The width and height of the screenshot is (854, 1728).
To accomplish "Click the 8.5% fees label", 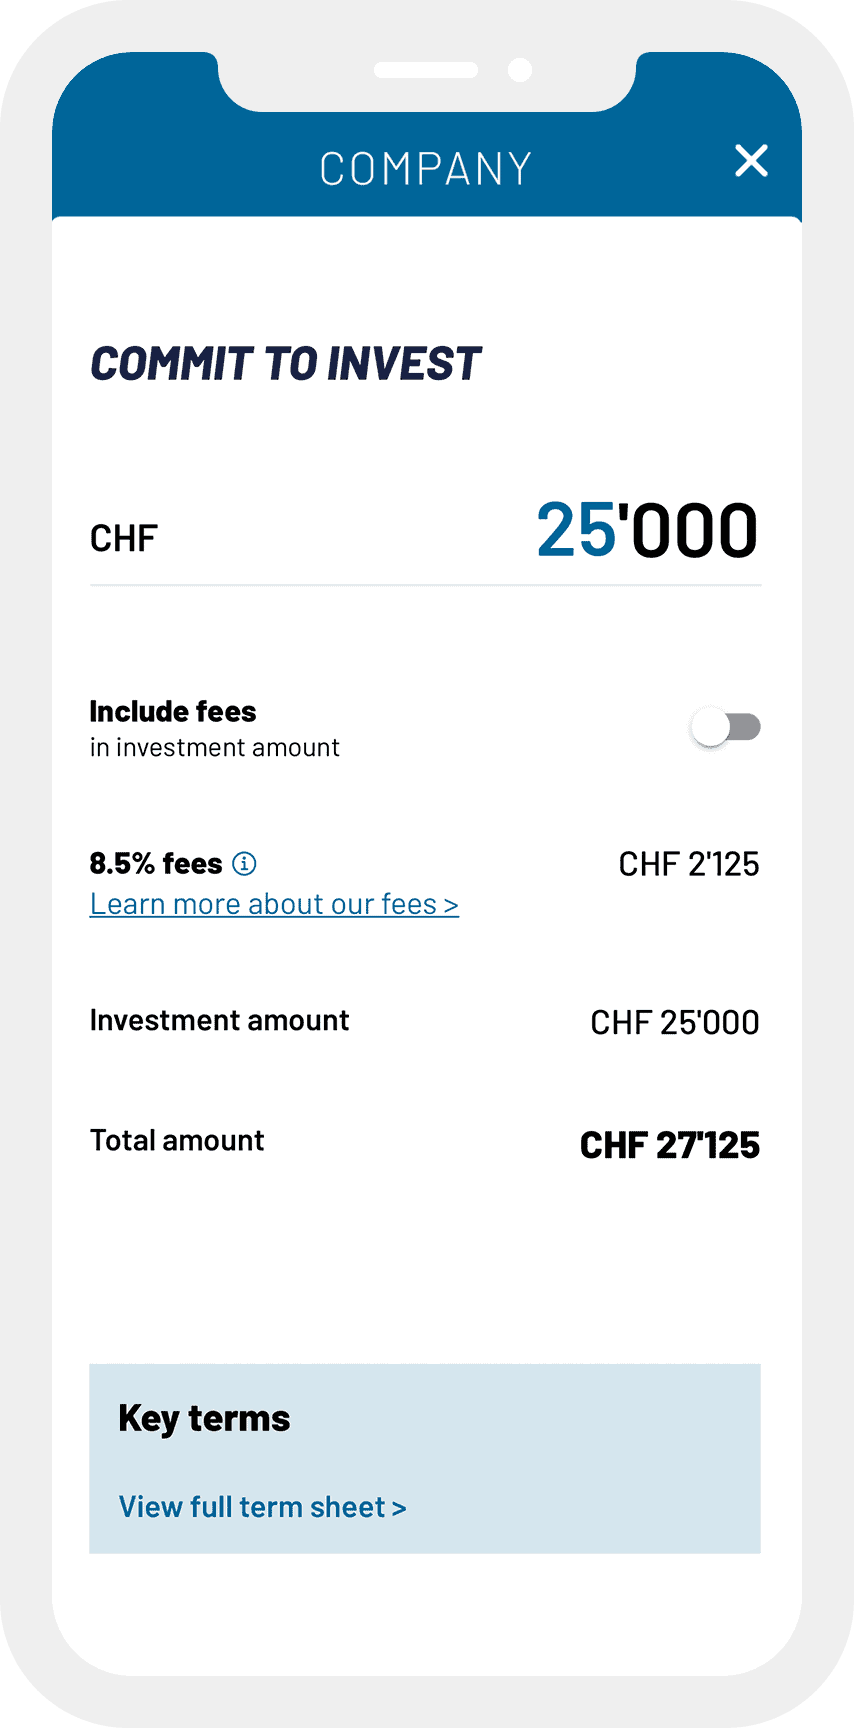I will 156,863.
